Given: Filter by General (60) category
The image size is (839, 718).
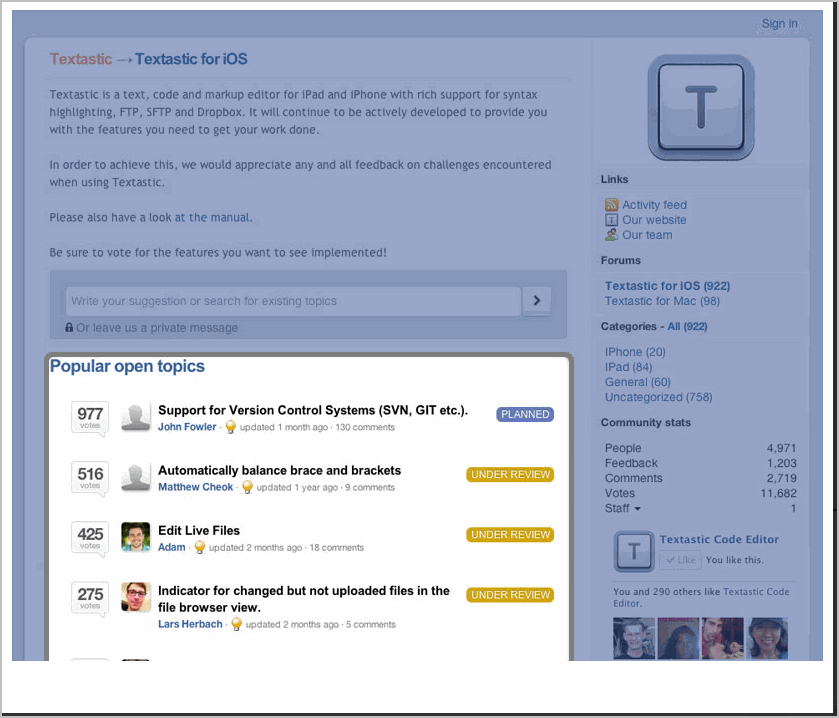Looking at the screenshot, I should 637,382.
